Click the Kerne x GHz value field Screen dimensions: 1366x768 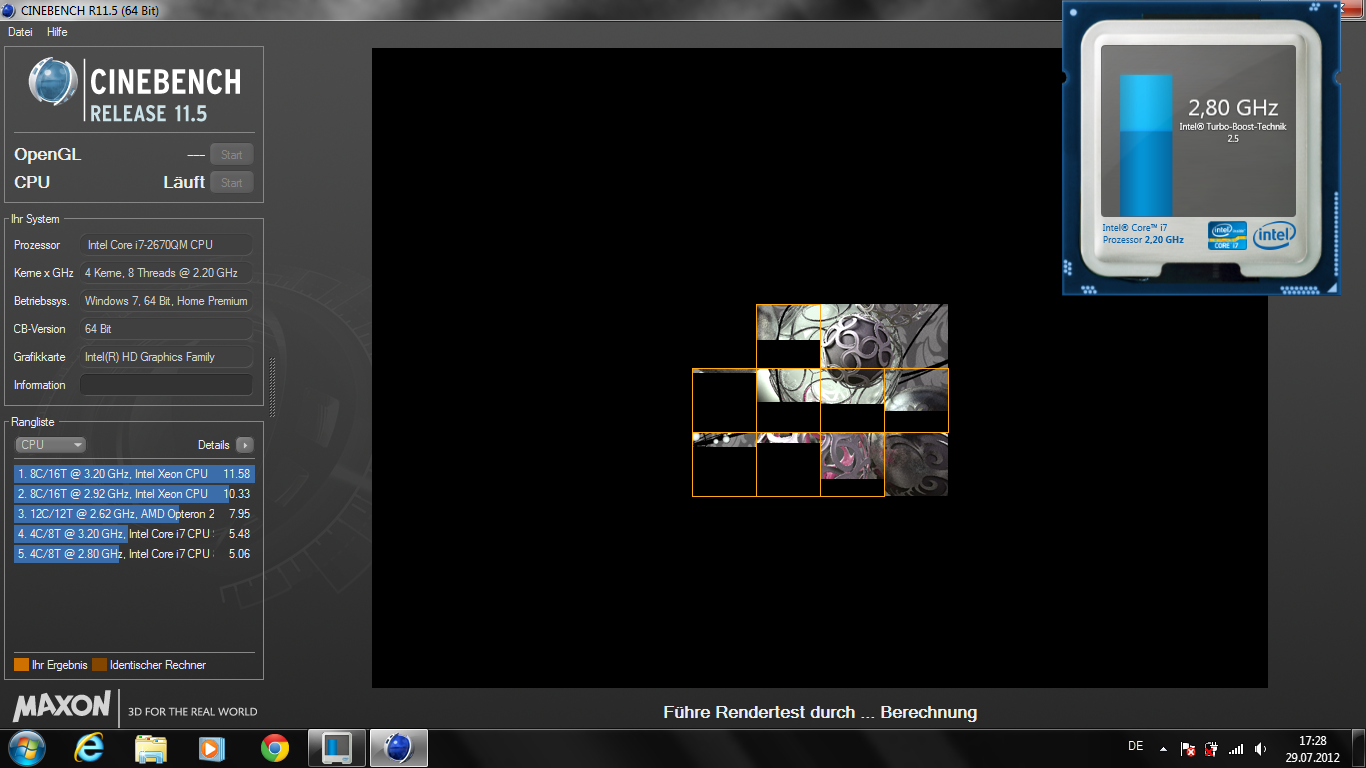166,273
